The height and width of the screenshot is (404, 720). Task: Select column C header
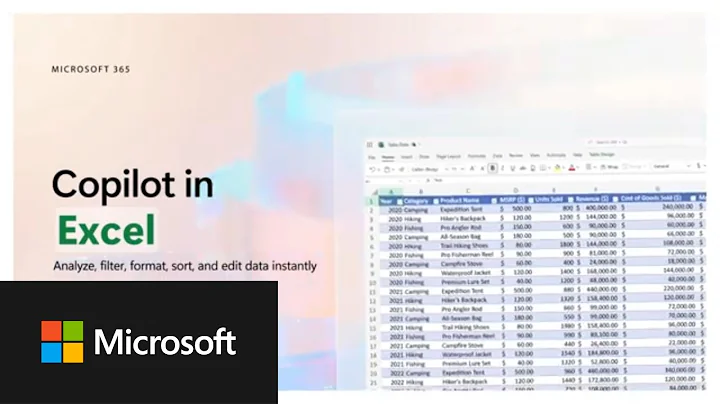tap(468, 191)
